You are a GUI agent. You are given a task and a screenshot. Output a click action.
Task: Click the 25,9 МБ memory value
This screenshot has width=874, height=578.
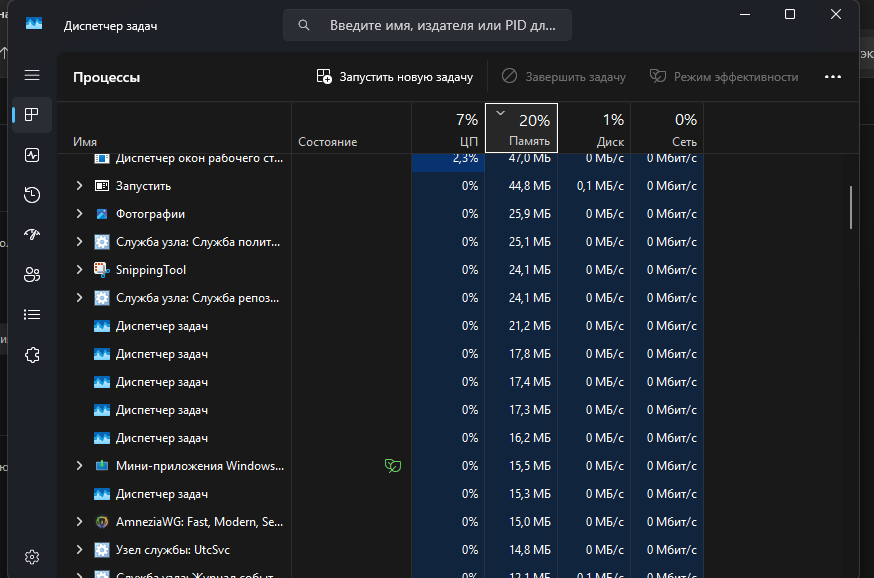530,214
